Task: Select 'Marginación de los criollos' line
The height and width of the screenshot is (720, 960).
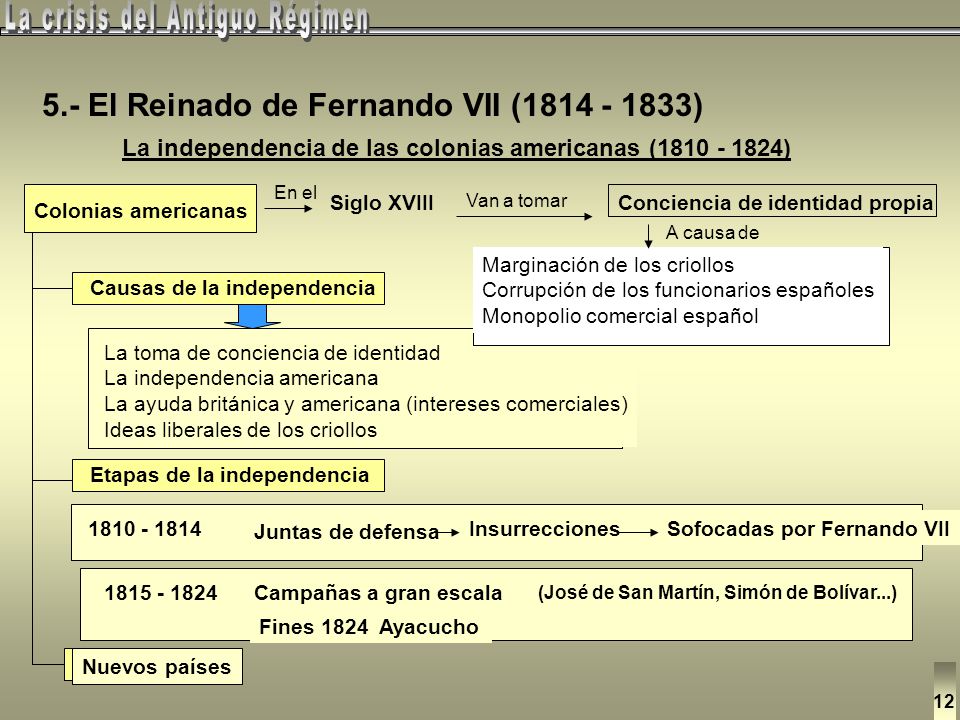Action: point(607,265)
